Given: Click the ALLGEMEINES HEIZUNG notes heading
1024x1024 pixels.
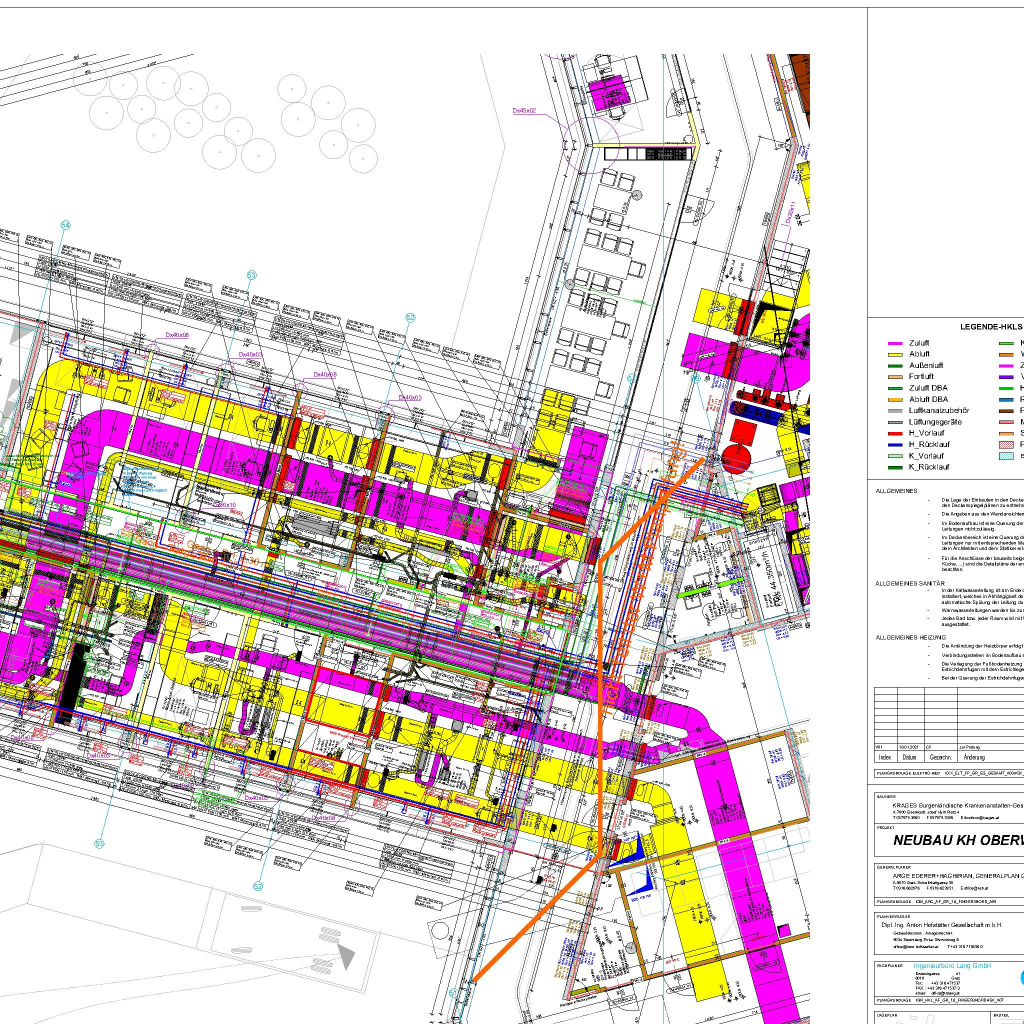Looking at the screenshot, I should [x=909, y=636].
